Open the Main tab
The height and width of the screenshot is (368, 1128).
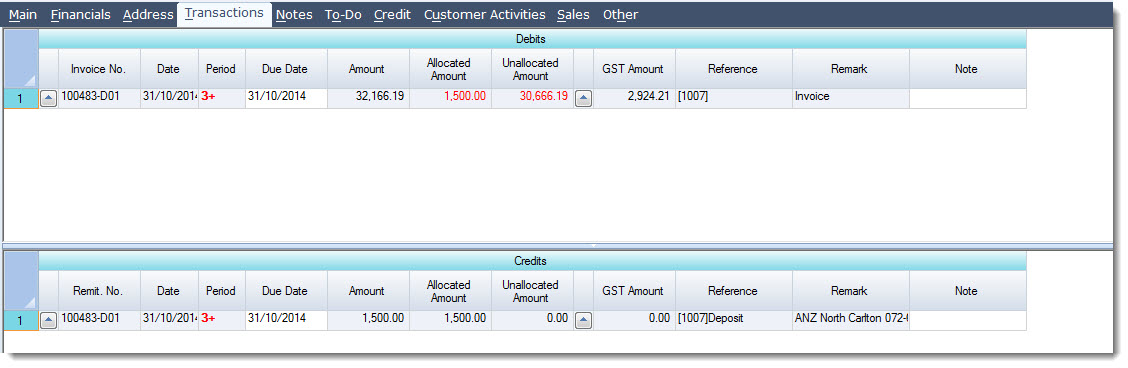point(23,14)
